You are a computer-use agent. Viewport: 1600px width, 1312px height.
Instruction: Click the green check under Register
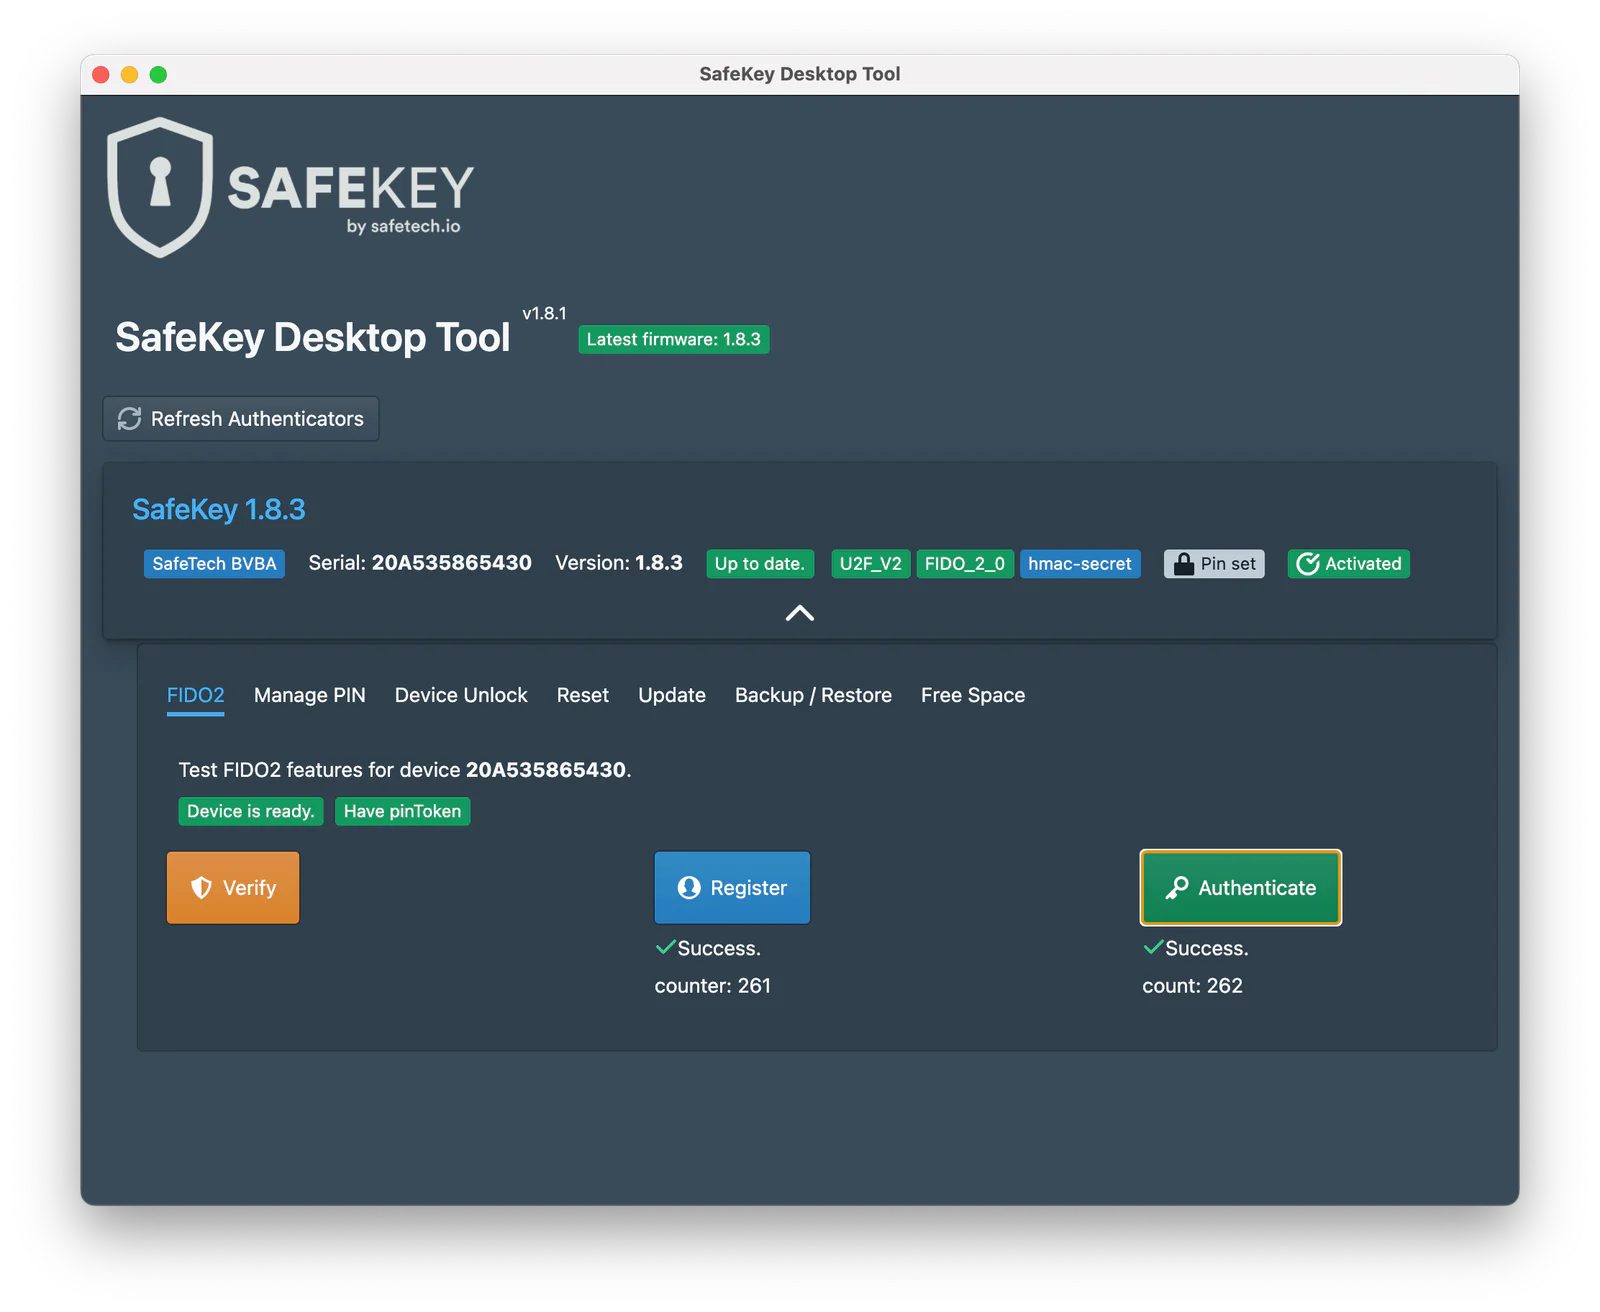click(x=665, y=947)
